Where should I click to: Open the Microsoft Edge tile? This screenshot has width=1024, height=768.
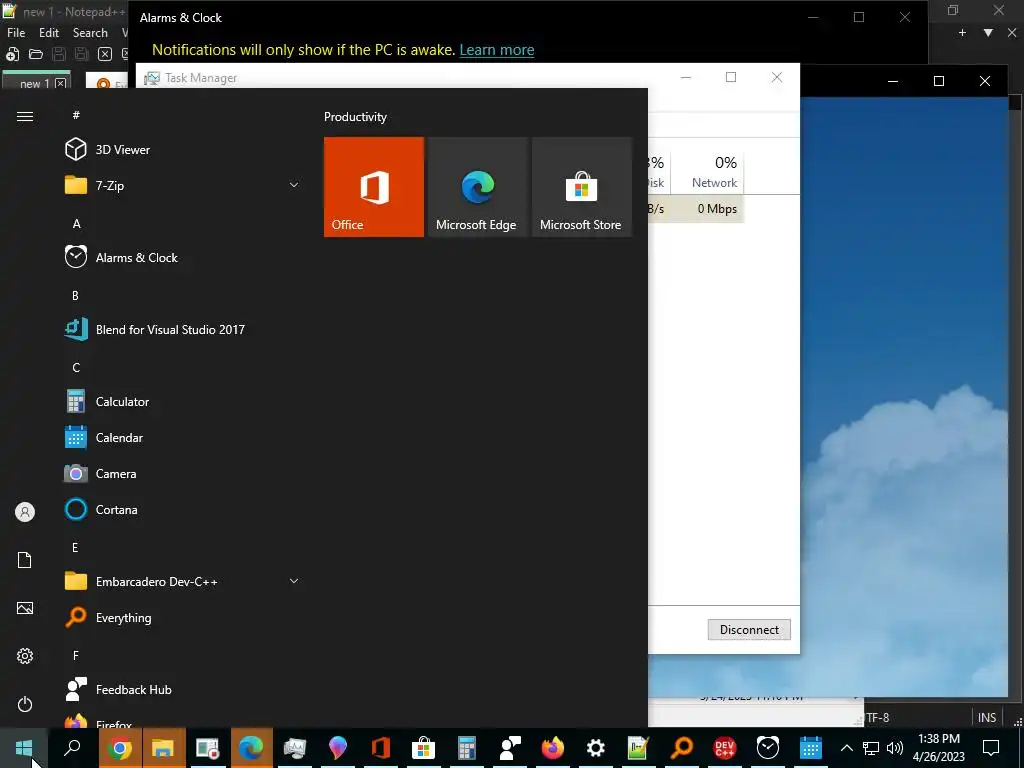point(477,187)
